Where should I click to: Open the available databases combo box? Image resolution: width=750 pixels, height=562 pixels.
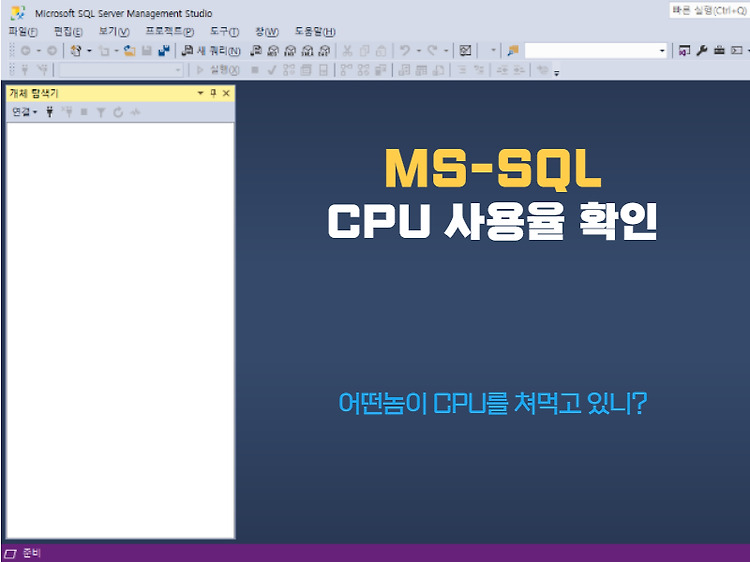(x=121, y=70)
